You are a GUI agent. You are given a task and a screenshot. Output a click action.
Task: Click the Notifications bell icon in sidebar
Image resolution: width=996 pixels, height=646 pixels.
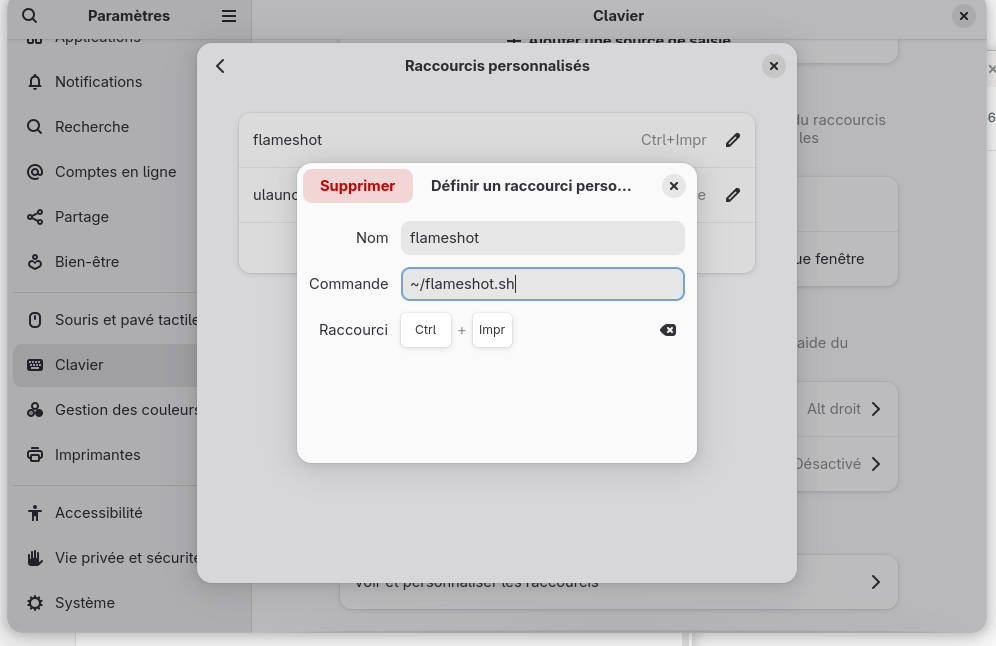[x=35, y=82]
